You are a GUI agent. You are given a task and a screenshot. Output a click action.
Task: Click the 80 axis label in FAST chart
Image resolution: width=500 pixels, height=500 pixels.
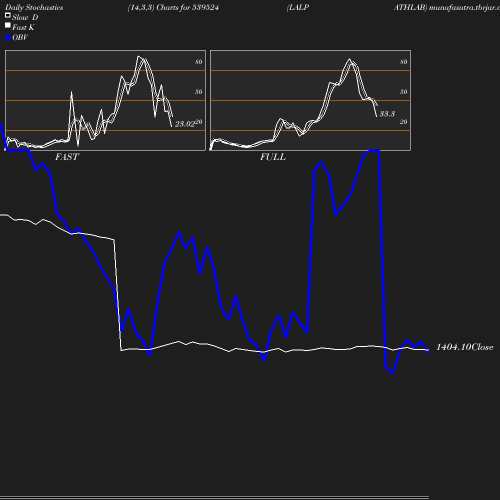click(x=199, y=62)
